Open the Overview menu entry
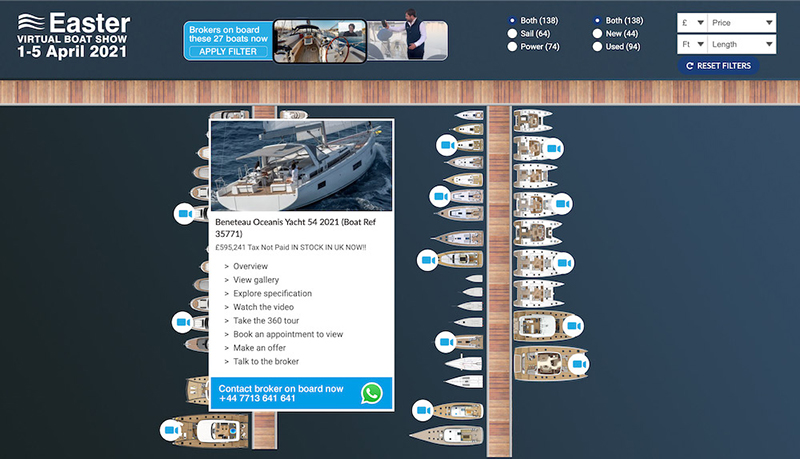Image resolution: width=800 pixels, height=459 pixels. coord(250,266)
